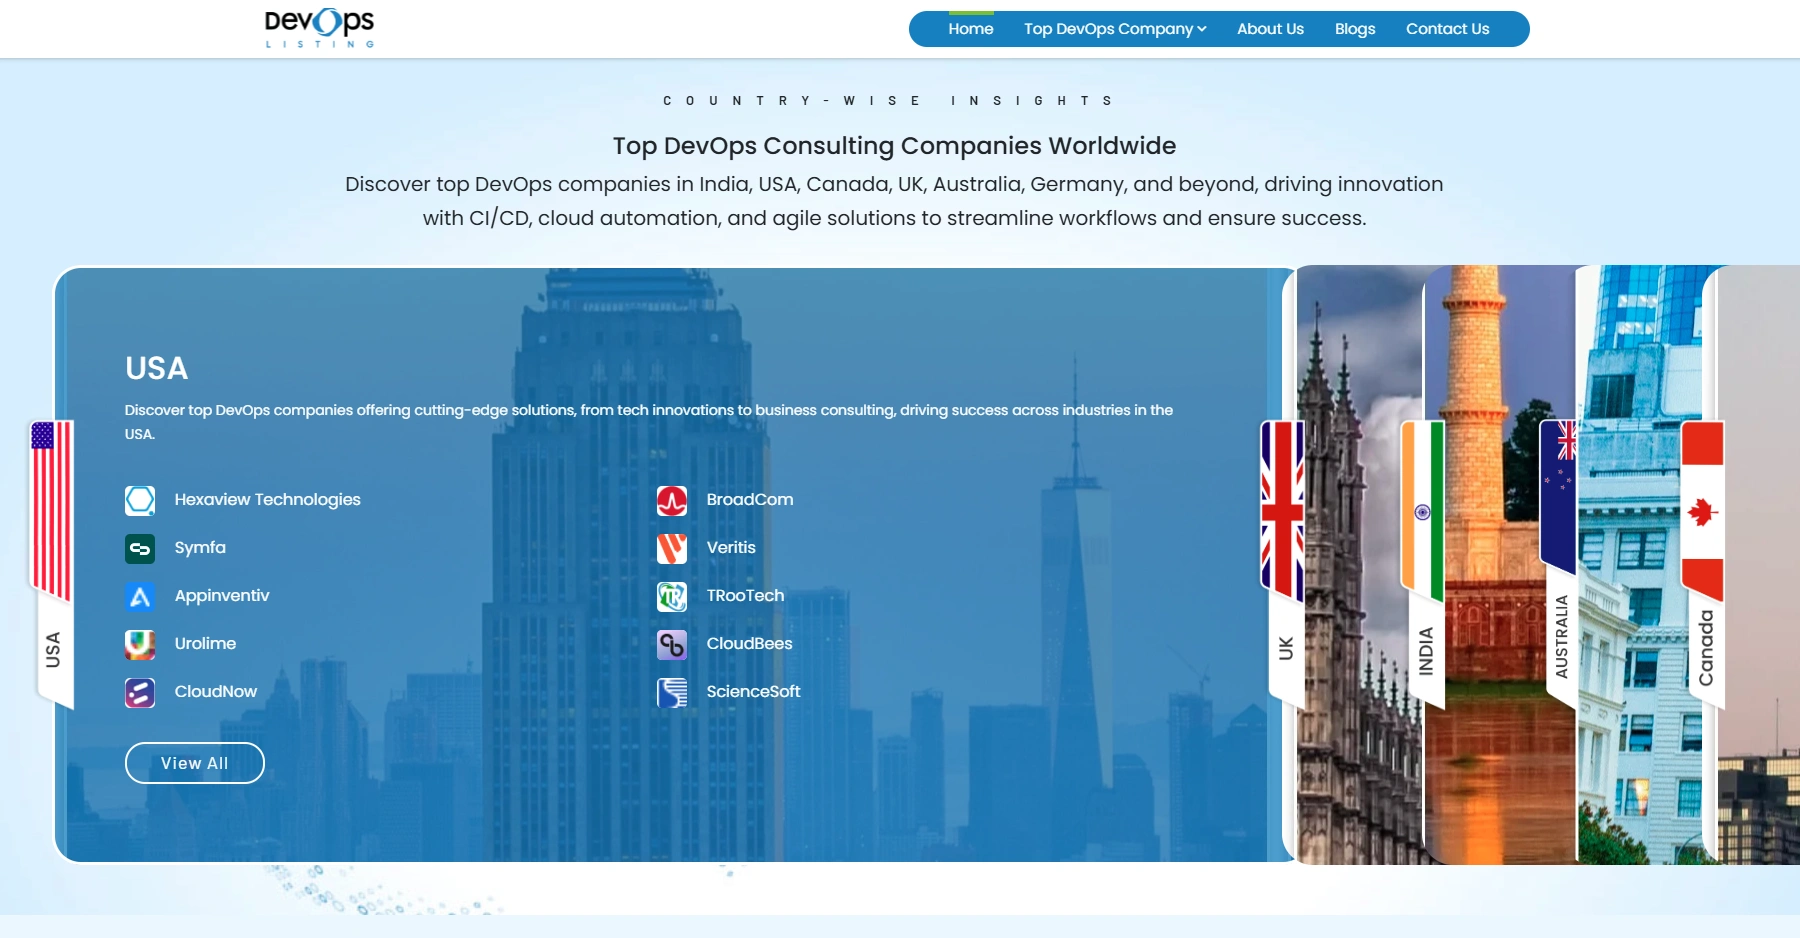This screenshot has width=1800, height=938.
Task: Click the Symfa logo icon
Action: point(140,548)
